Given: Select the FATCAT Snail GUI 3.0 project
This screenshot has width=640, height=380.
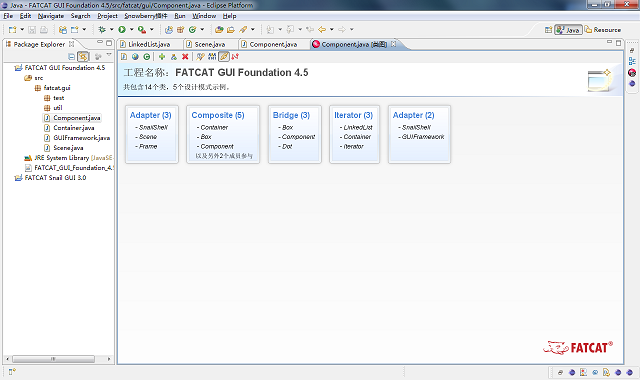Looking at the screenshot, I should pyautogui.click(x=55, y=178).
